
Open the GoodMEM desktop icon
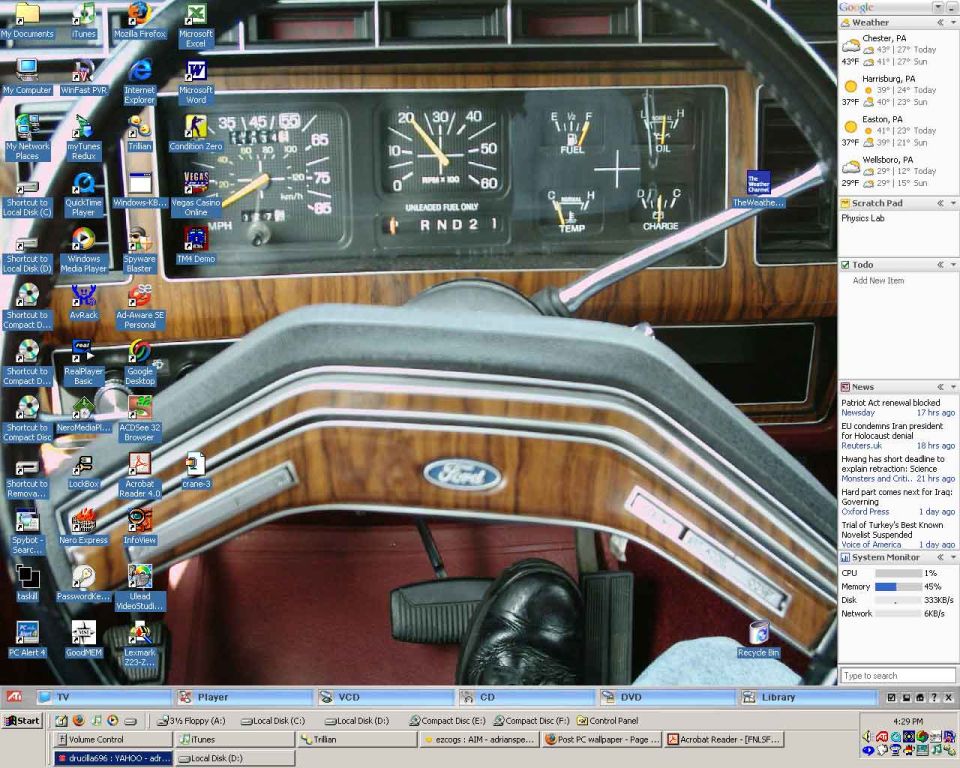tap(84, 639)
